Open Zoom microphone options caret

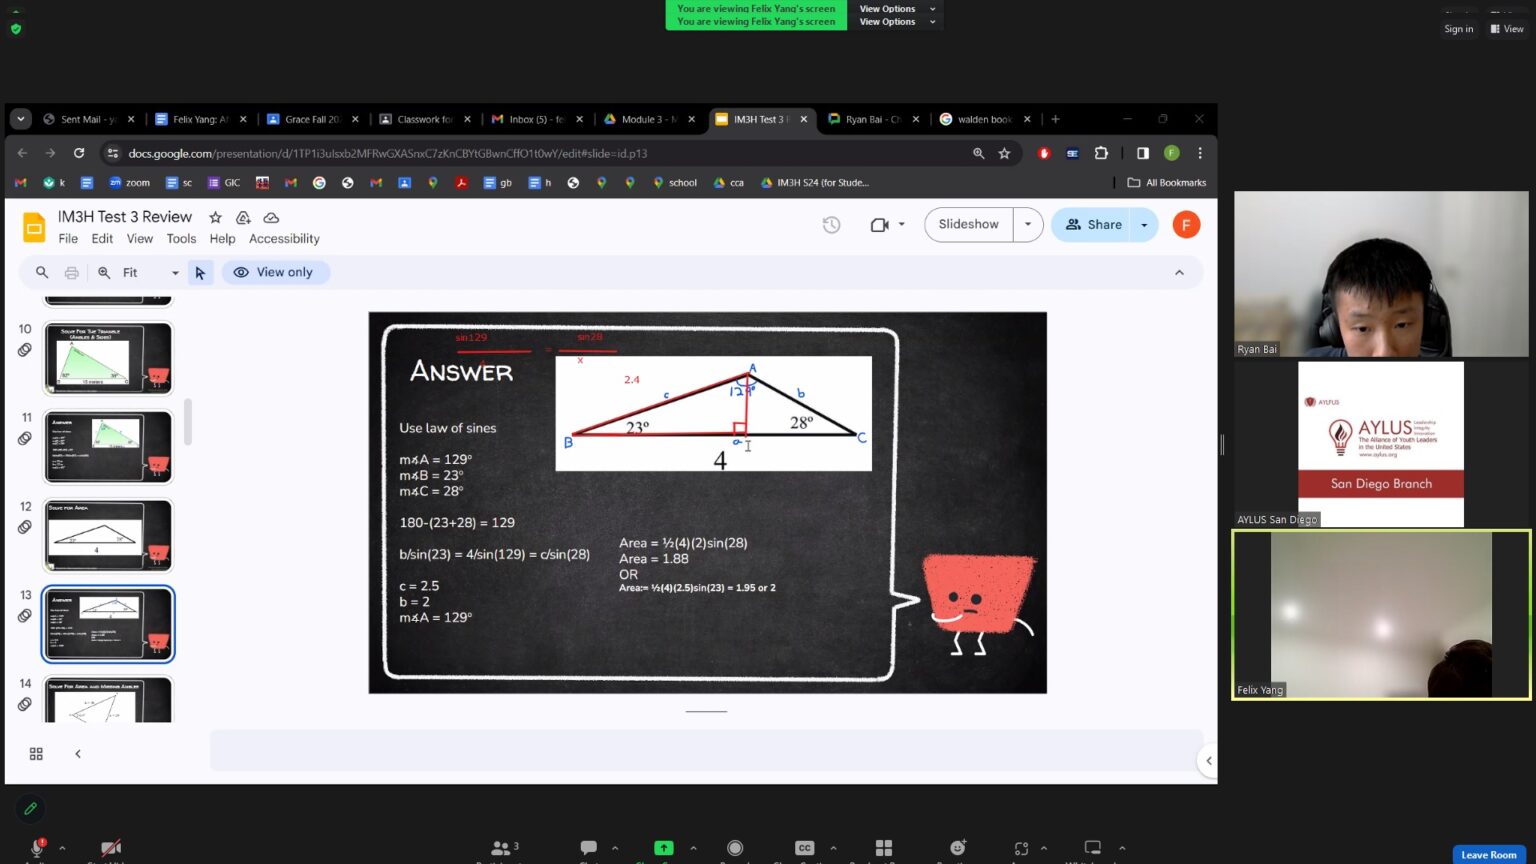coord(62,848)
